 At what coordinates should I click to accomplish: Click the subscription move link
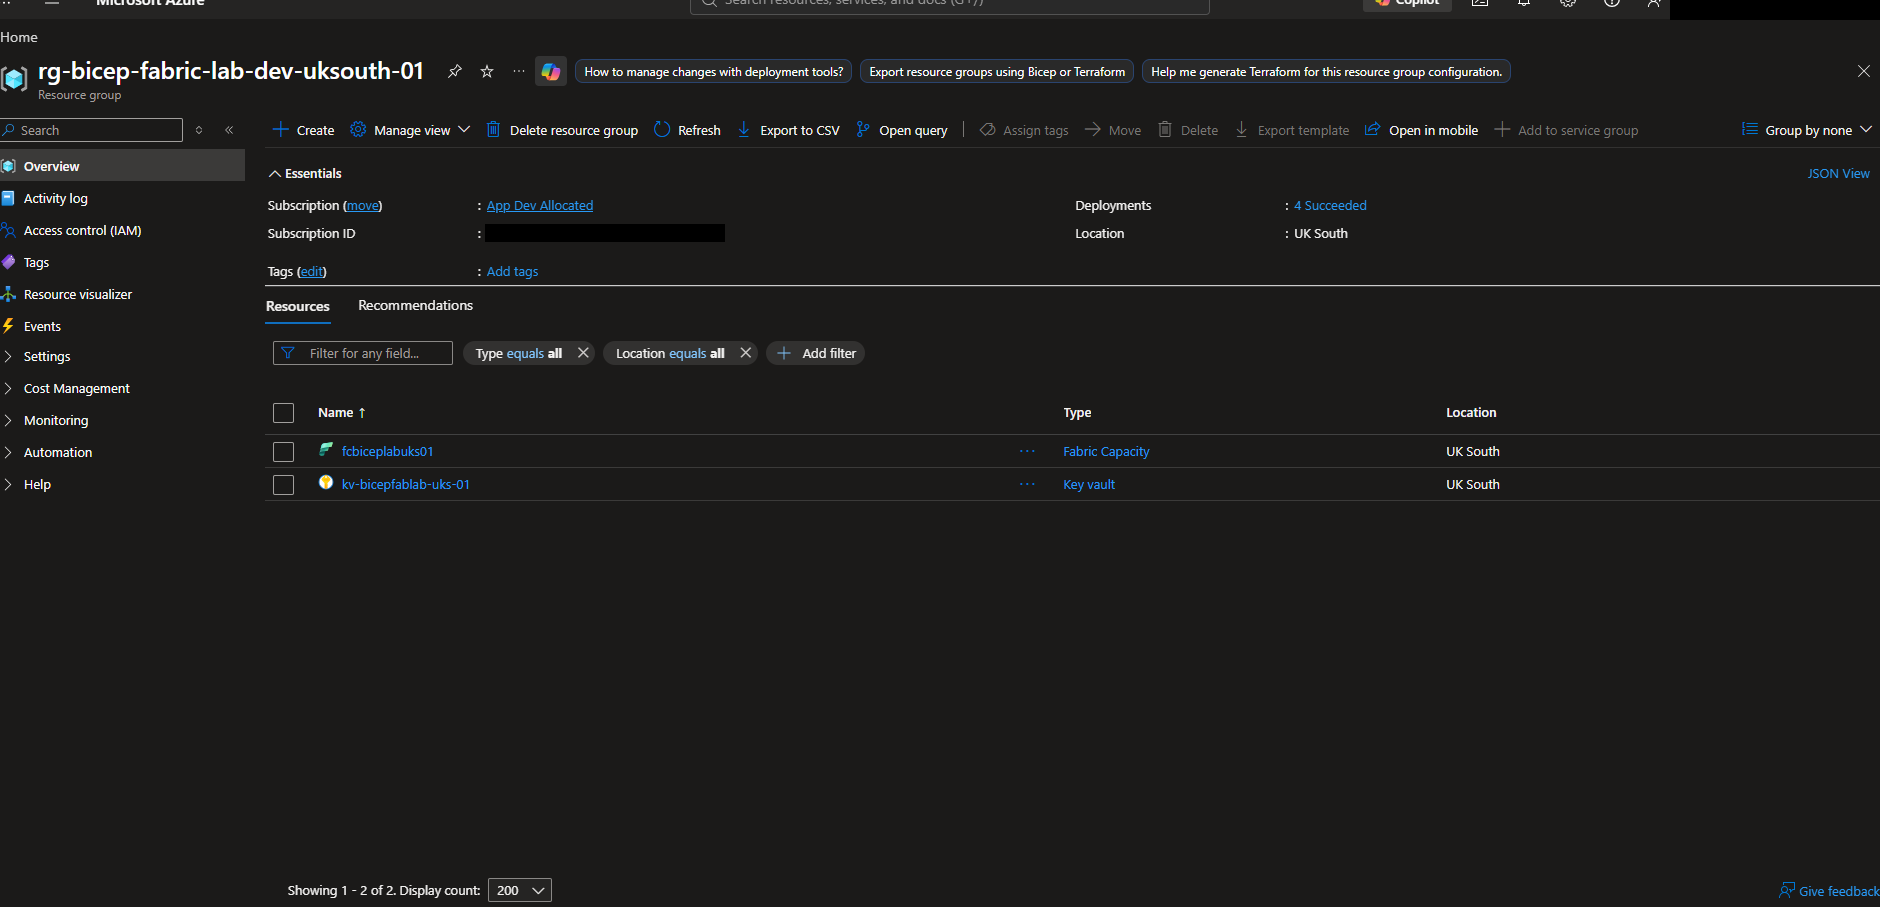362,205
